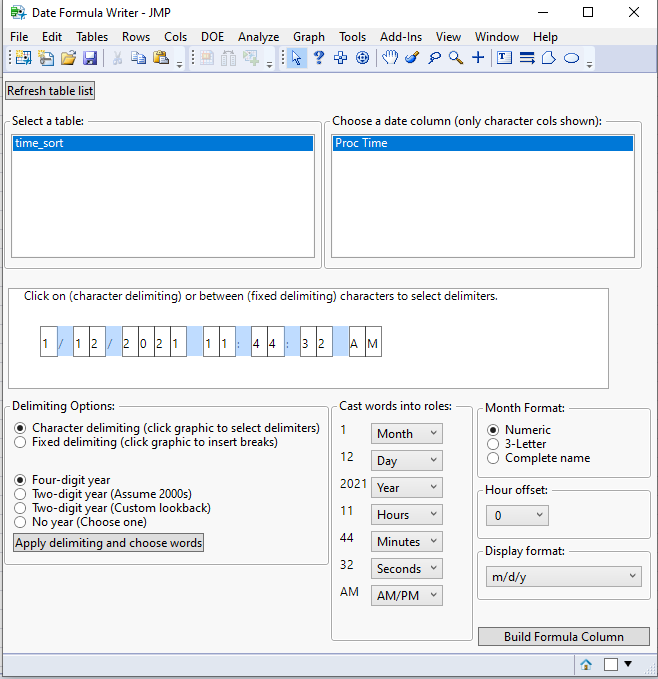Open the Graph menu

click(x=309, y=37)
